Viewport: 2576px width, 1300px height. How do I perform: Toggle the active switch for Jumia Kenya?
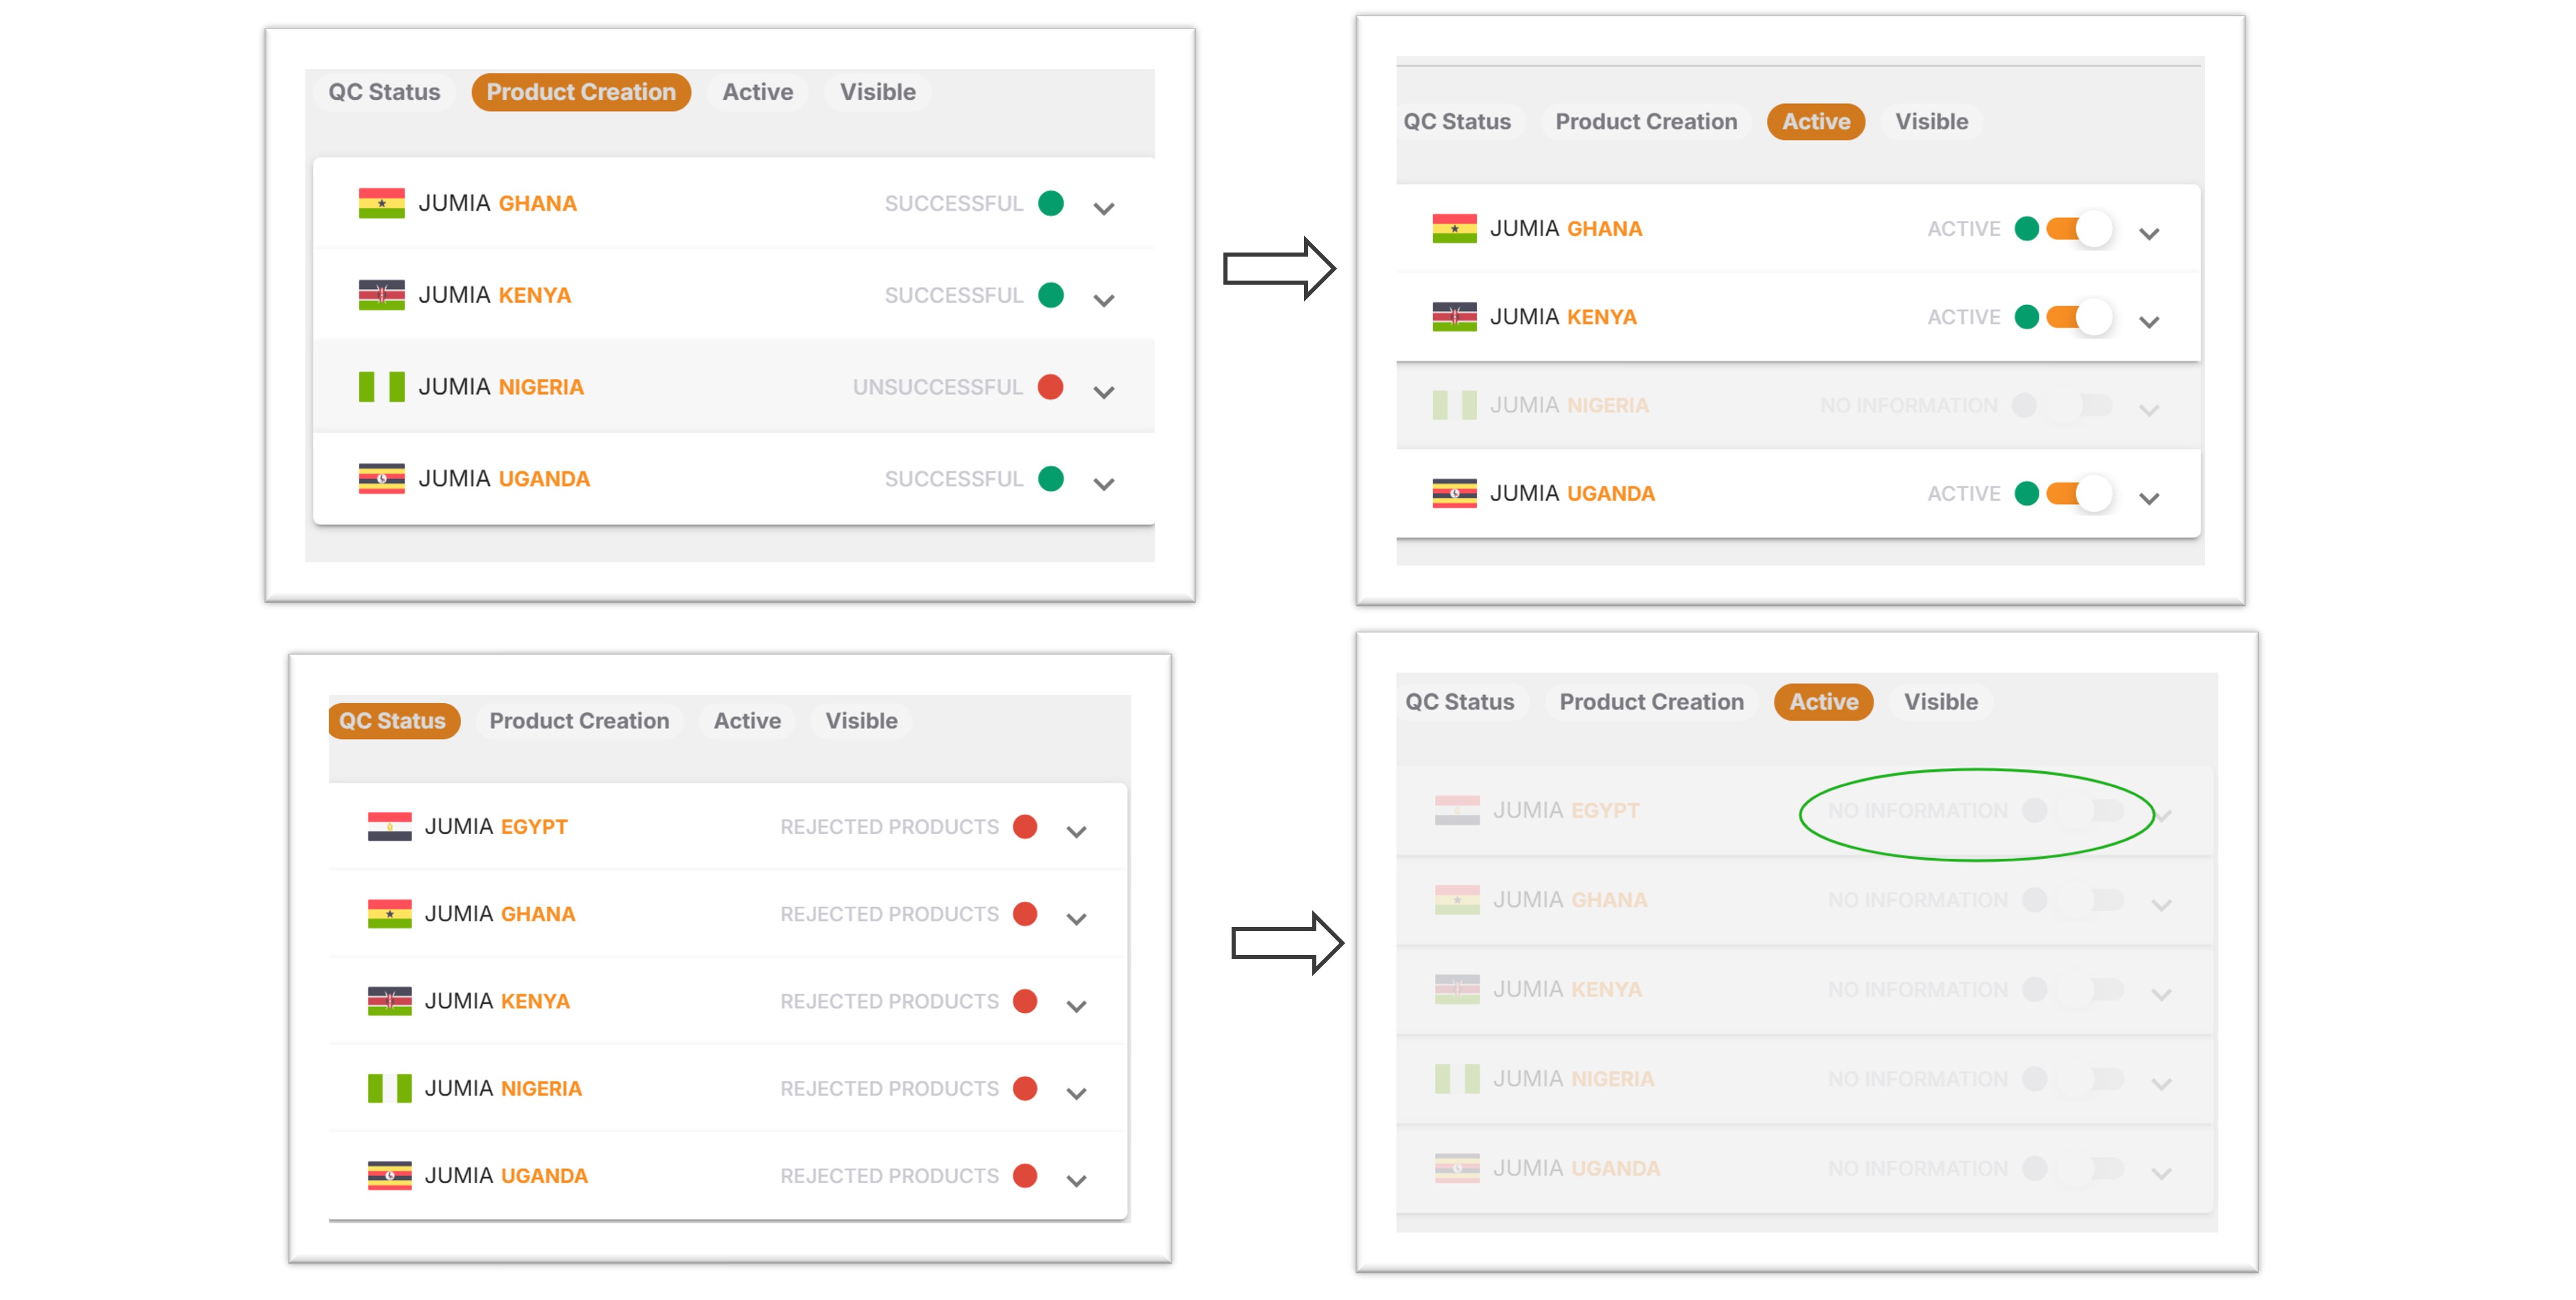(2078, 317)
